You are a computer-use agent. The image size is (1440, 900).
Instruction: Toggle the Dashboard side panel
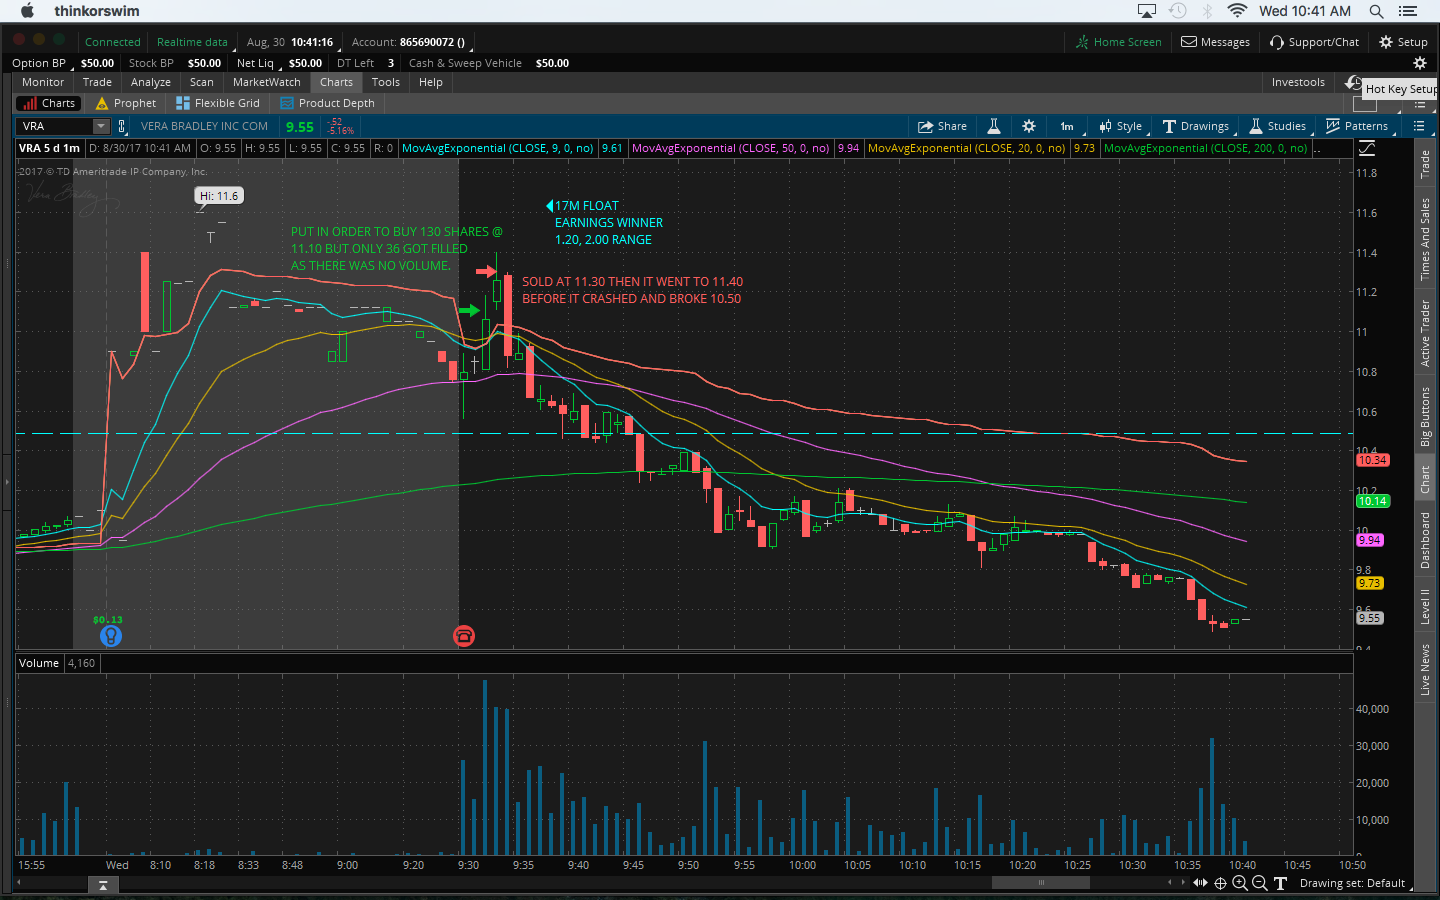pos(1426,540)
